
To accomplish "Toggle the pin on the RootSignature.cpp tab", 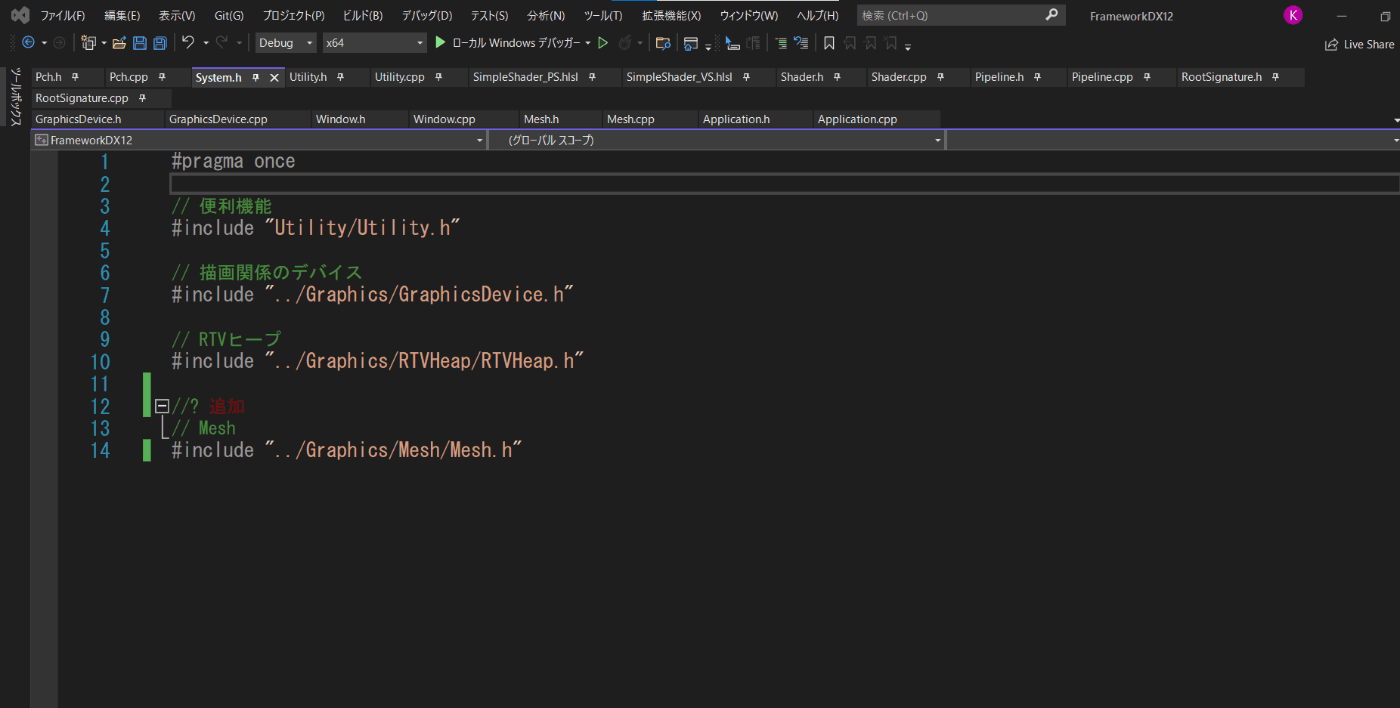I will (142, 98).
